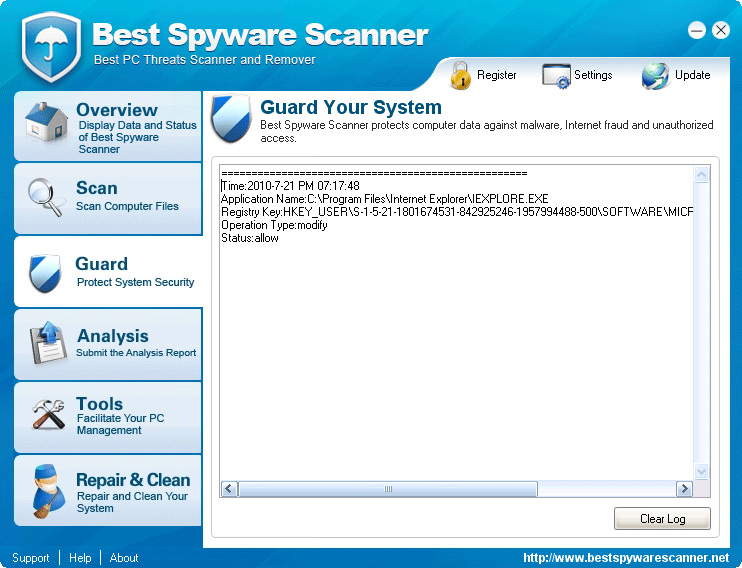Clear the guard log
The image size is (742, 568).
pyautogui.click(x=662, y=519)
